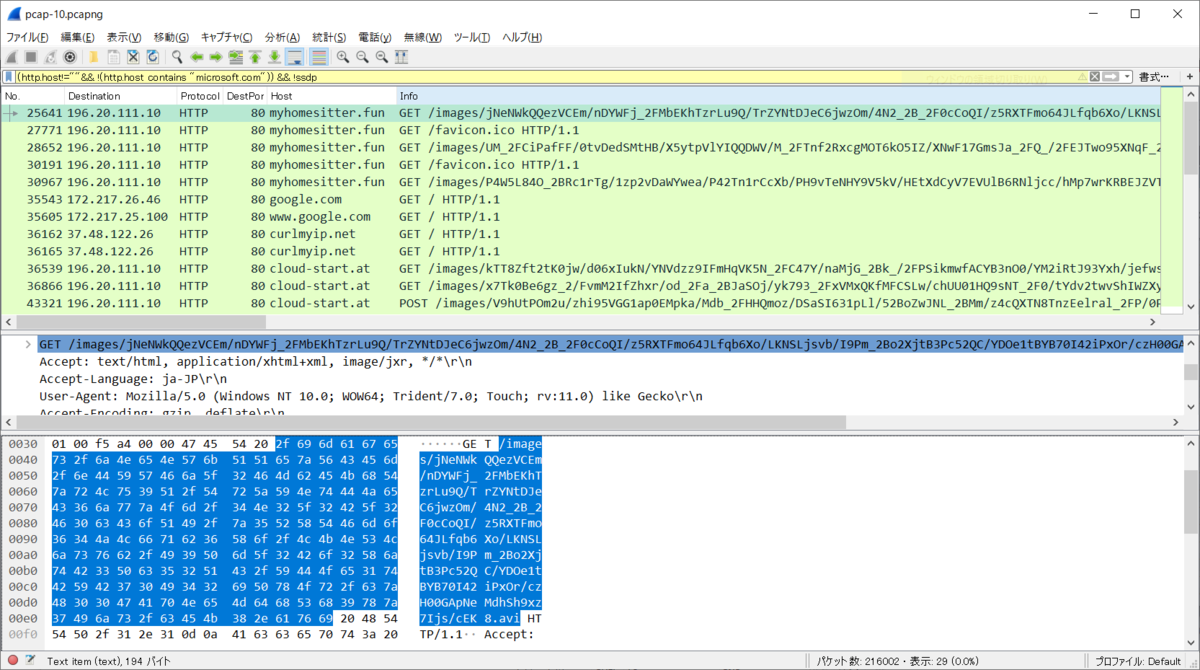Image resolution: width=1200 pixels, height=670 pixels.
Task: Open the キャプチャ(C) menu
Action: (226, 37)
